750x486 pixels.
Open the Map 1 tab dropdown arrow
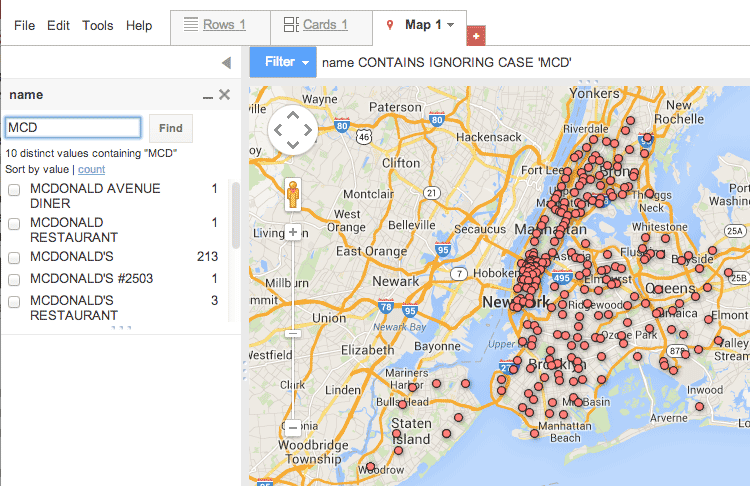[x=451, y=25]
